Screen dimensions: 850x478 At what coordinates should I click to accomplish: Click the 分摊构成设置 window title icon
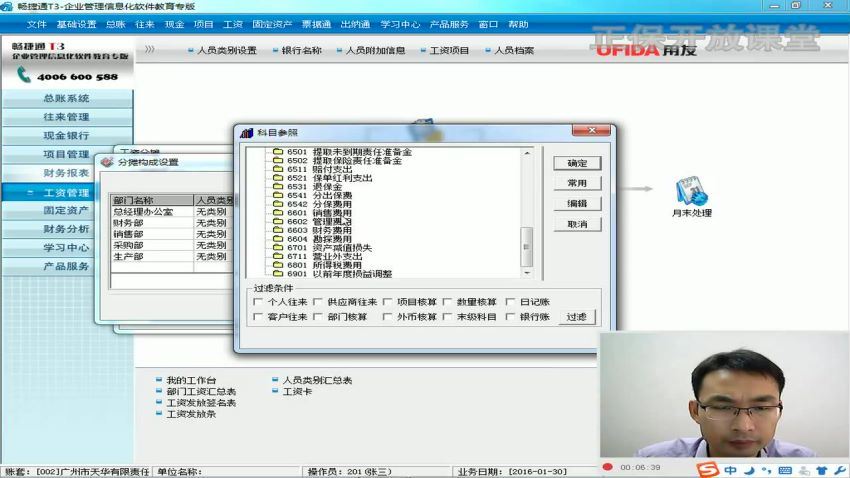[x=107, y=162]
